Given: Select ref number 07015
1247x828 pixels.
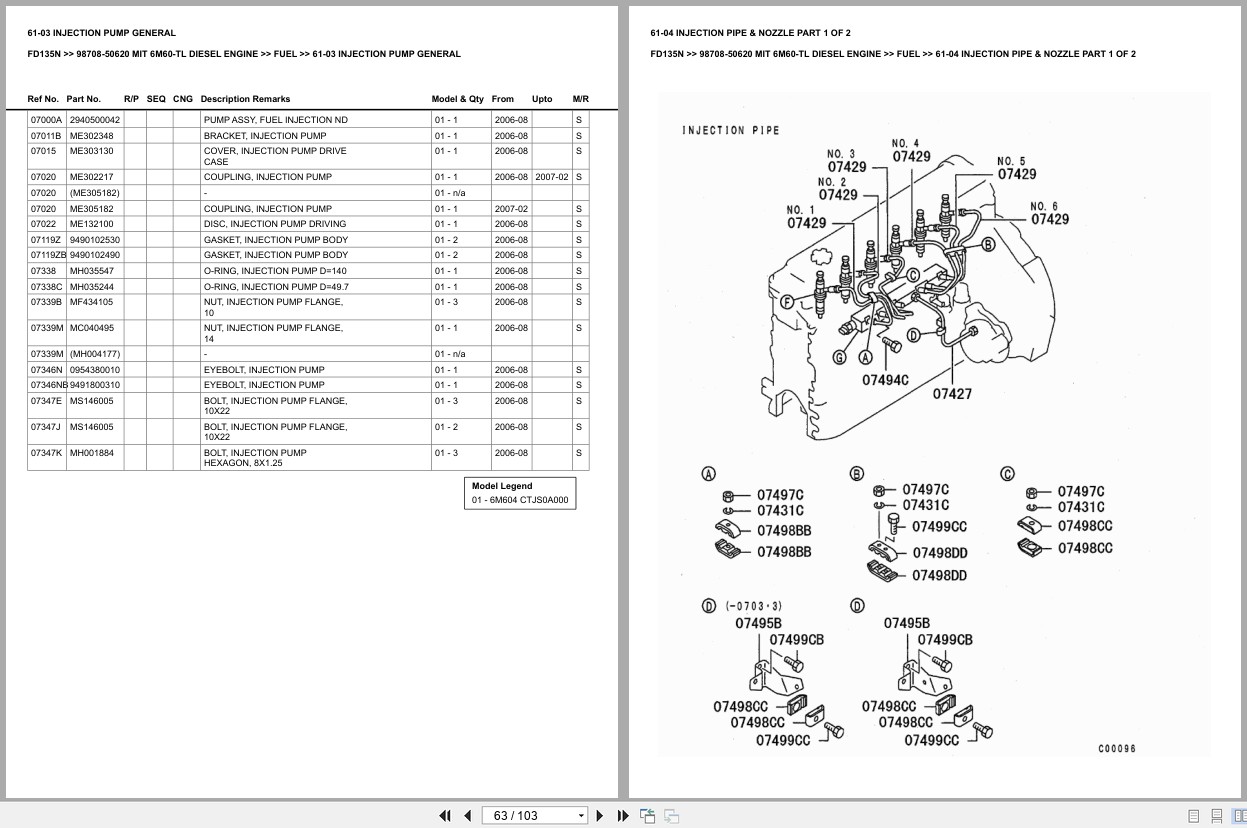Looking at the screenshot, I should click(x=43, y=151).
